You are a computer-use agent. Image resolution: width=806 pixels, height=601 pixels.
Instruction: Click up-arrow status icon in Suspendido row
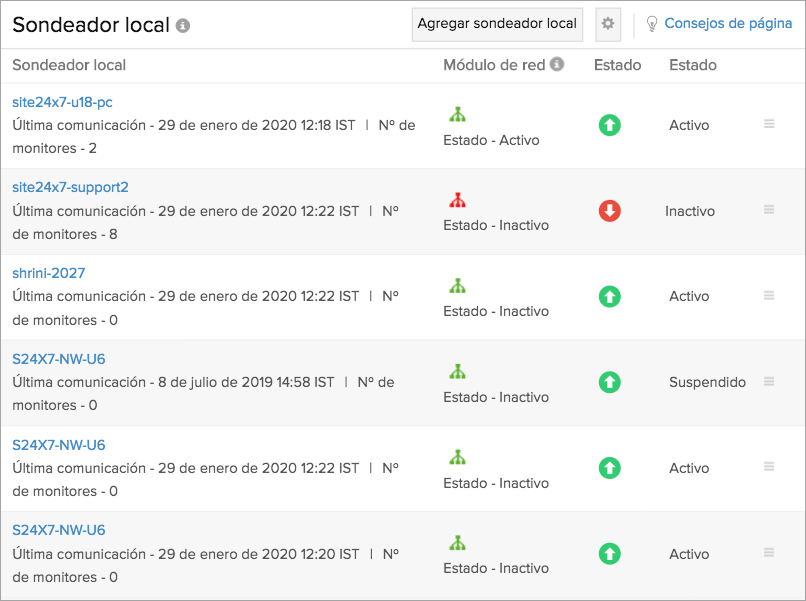(x=610, y=382)
